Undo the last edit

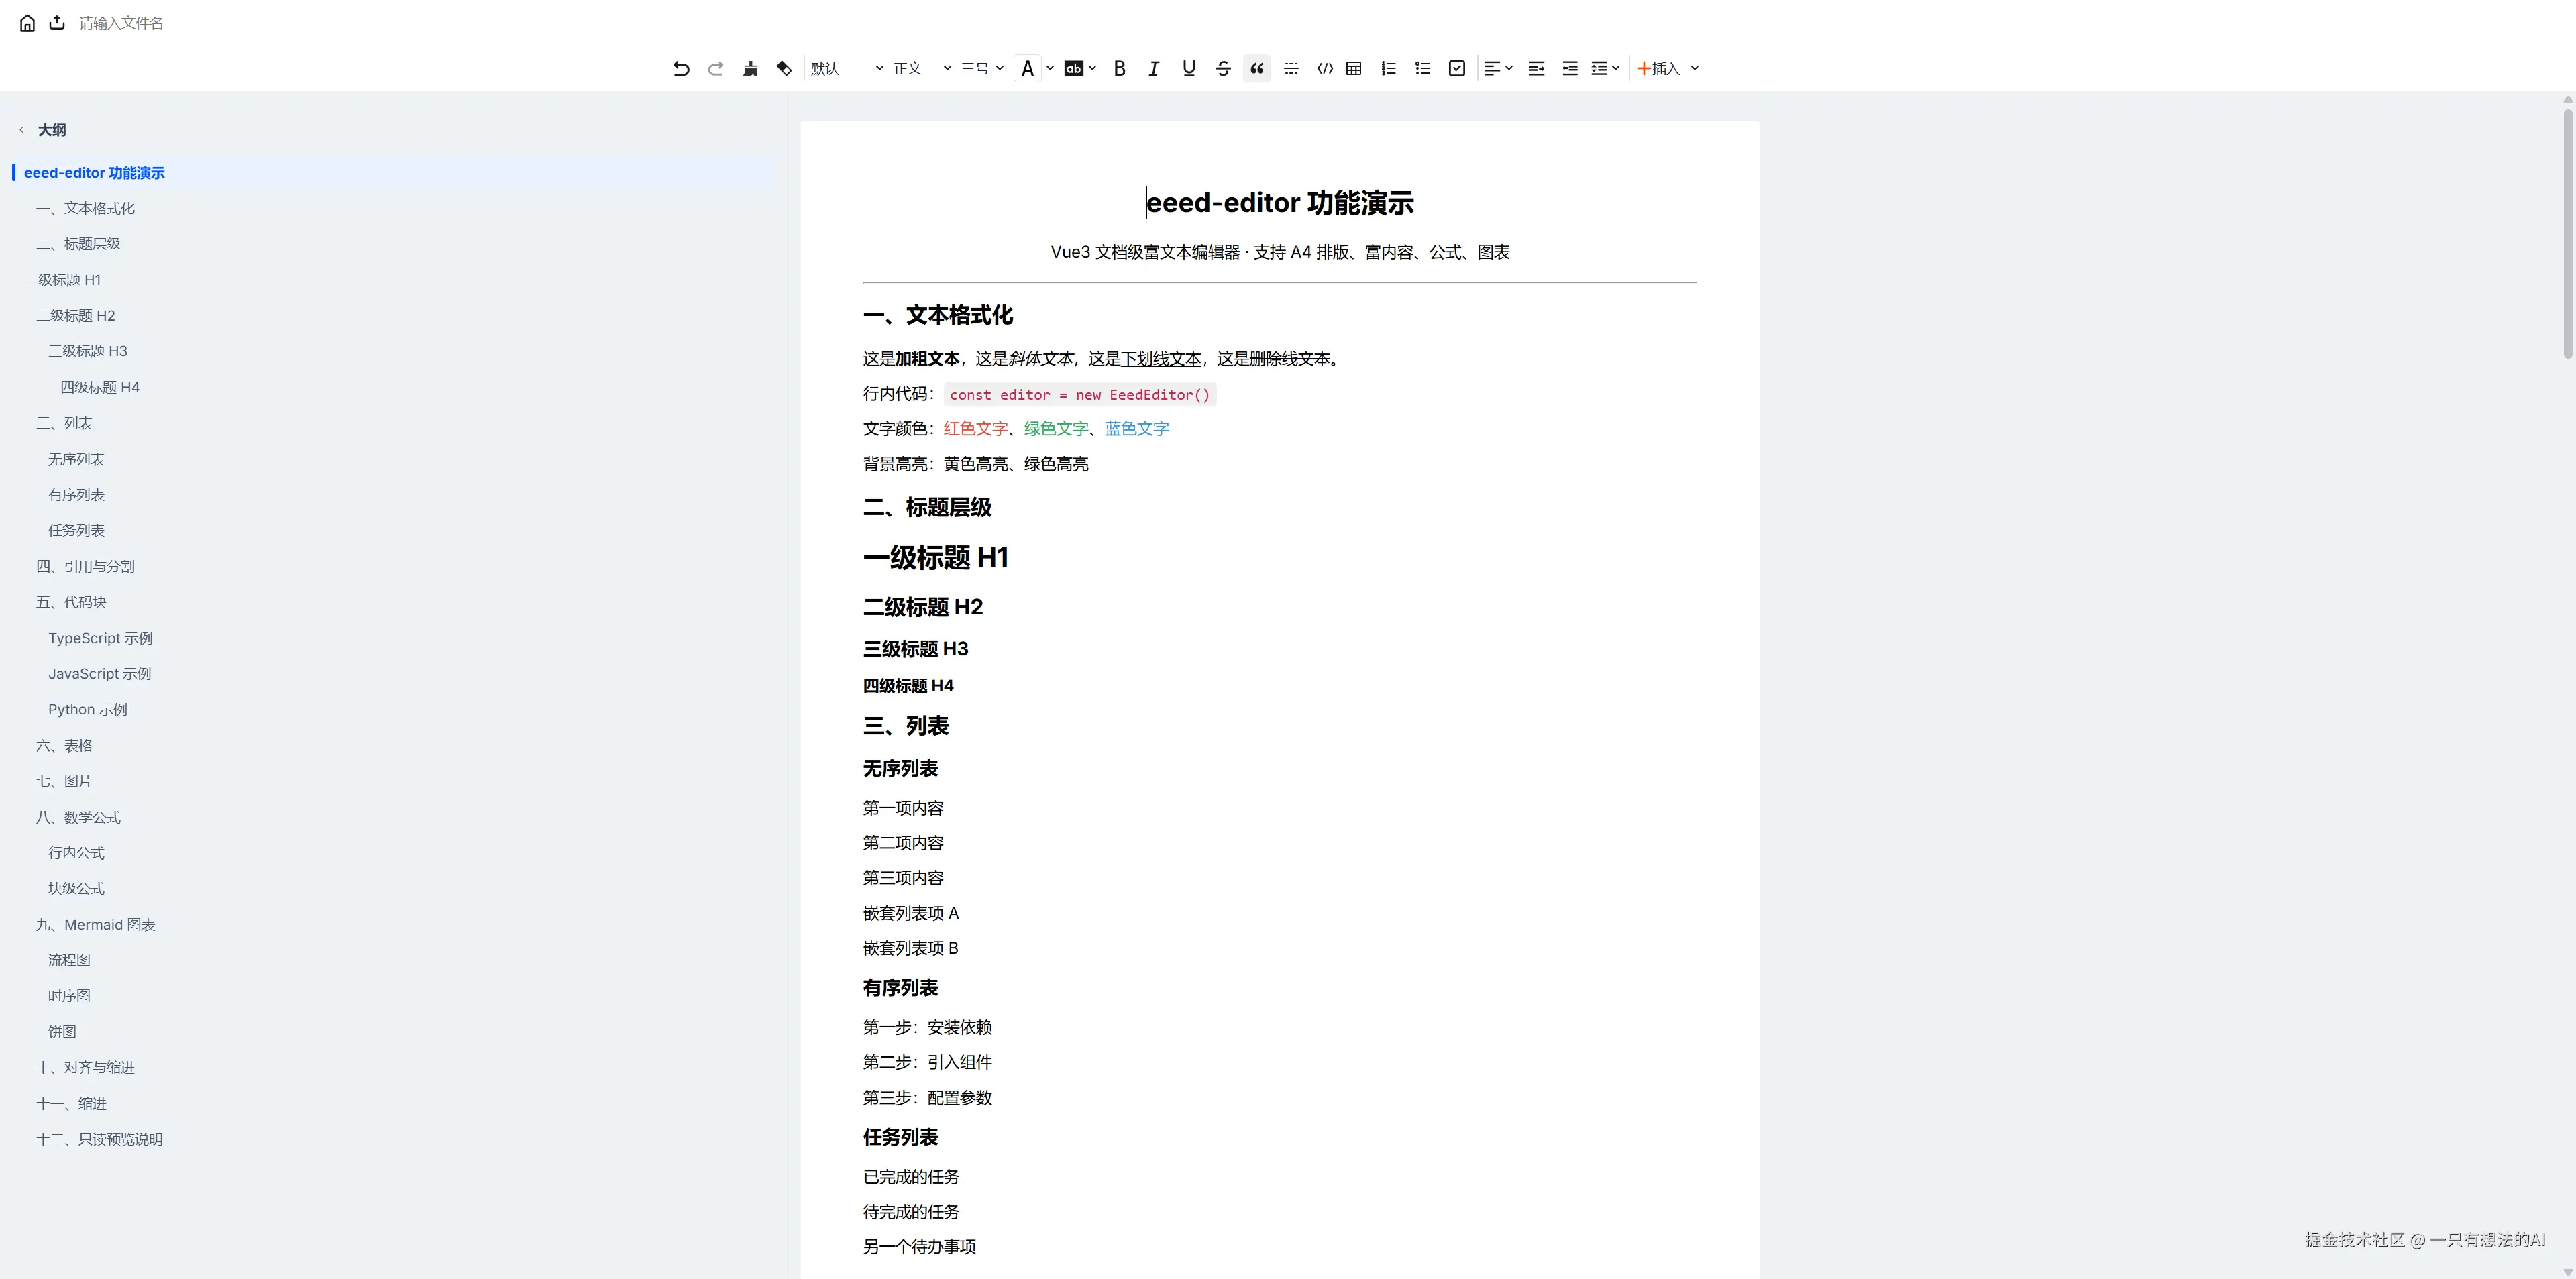[681, 68]
